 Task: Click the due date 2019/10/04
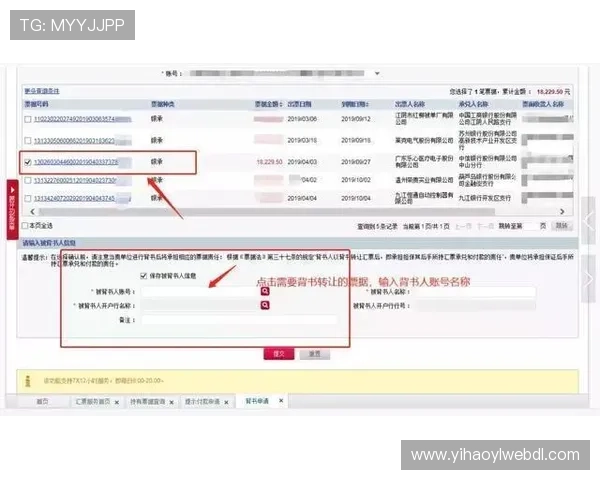click(356, 198)
